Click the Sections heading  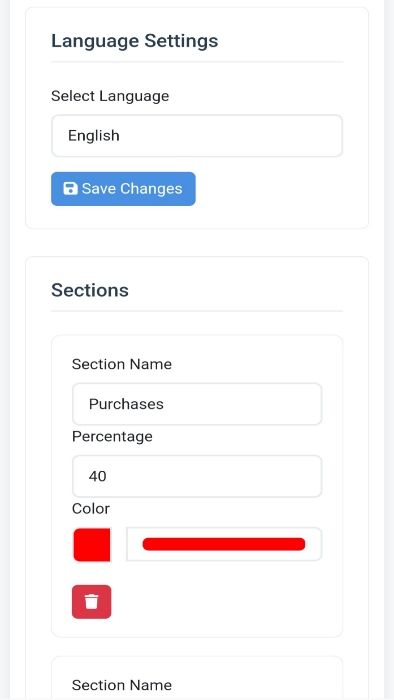tap(90, 290)
